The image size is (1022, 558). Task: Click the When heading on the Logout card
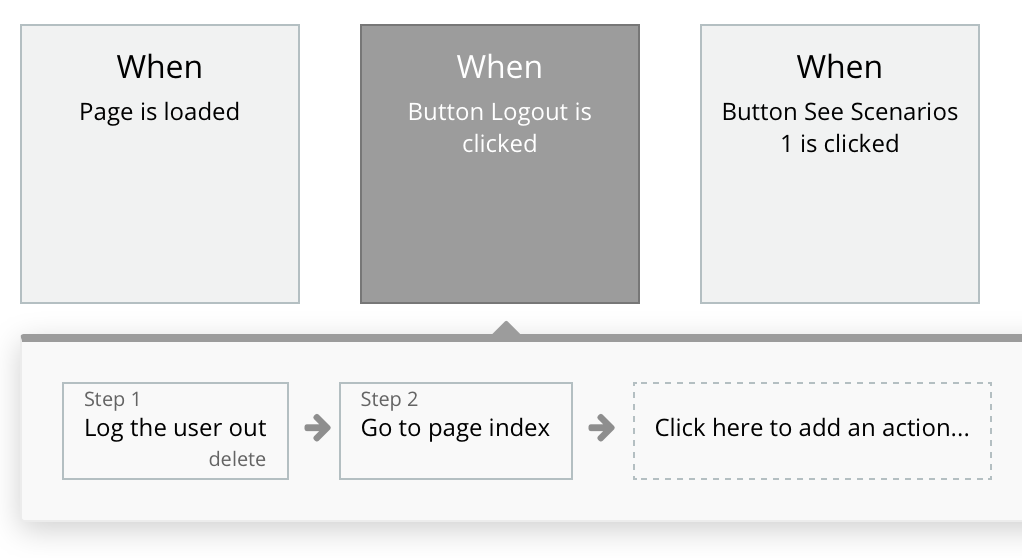click(499, 67)
